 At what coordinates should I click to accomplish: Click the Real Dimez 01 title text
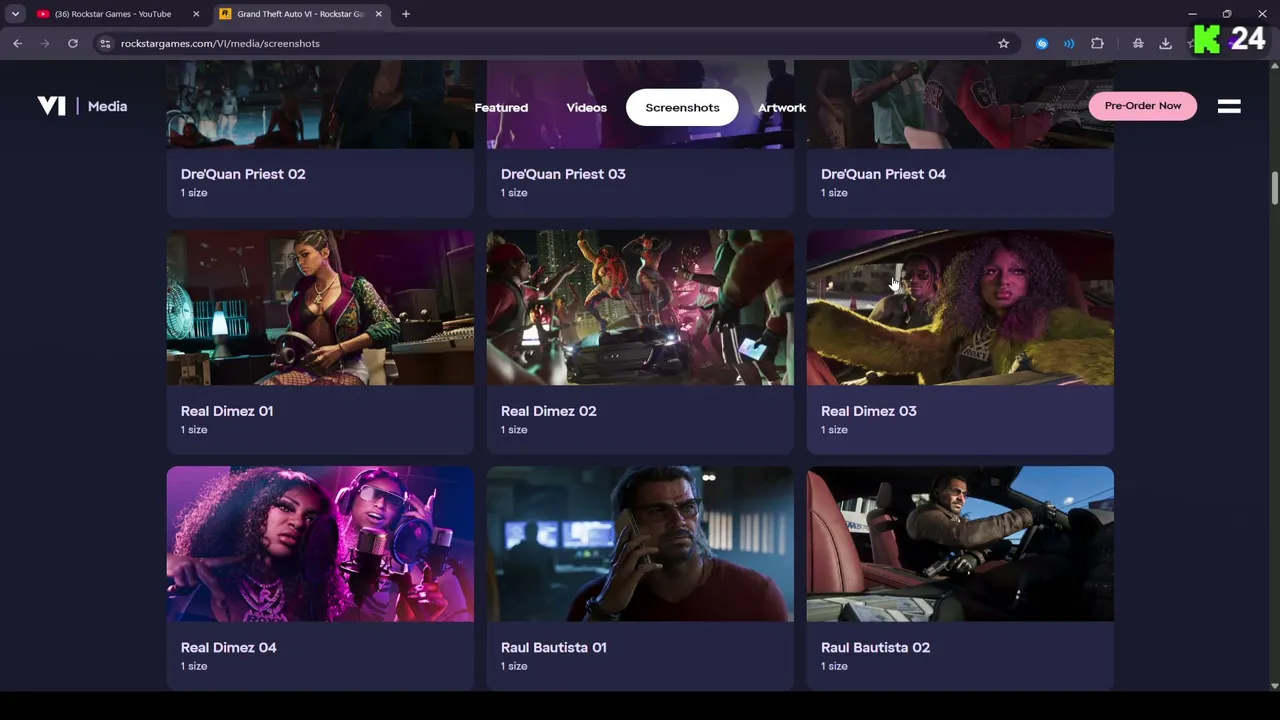tap(227, 411)
